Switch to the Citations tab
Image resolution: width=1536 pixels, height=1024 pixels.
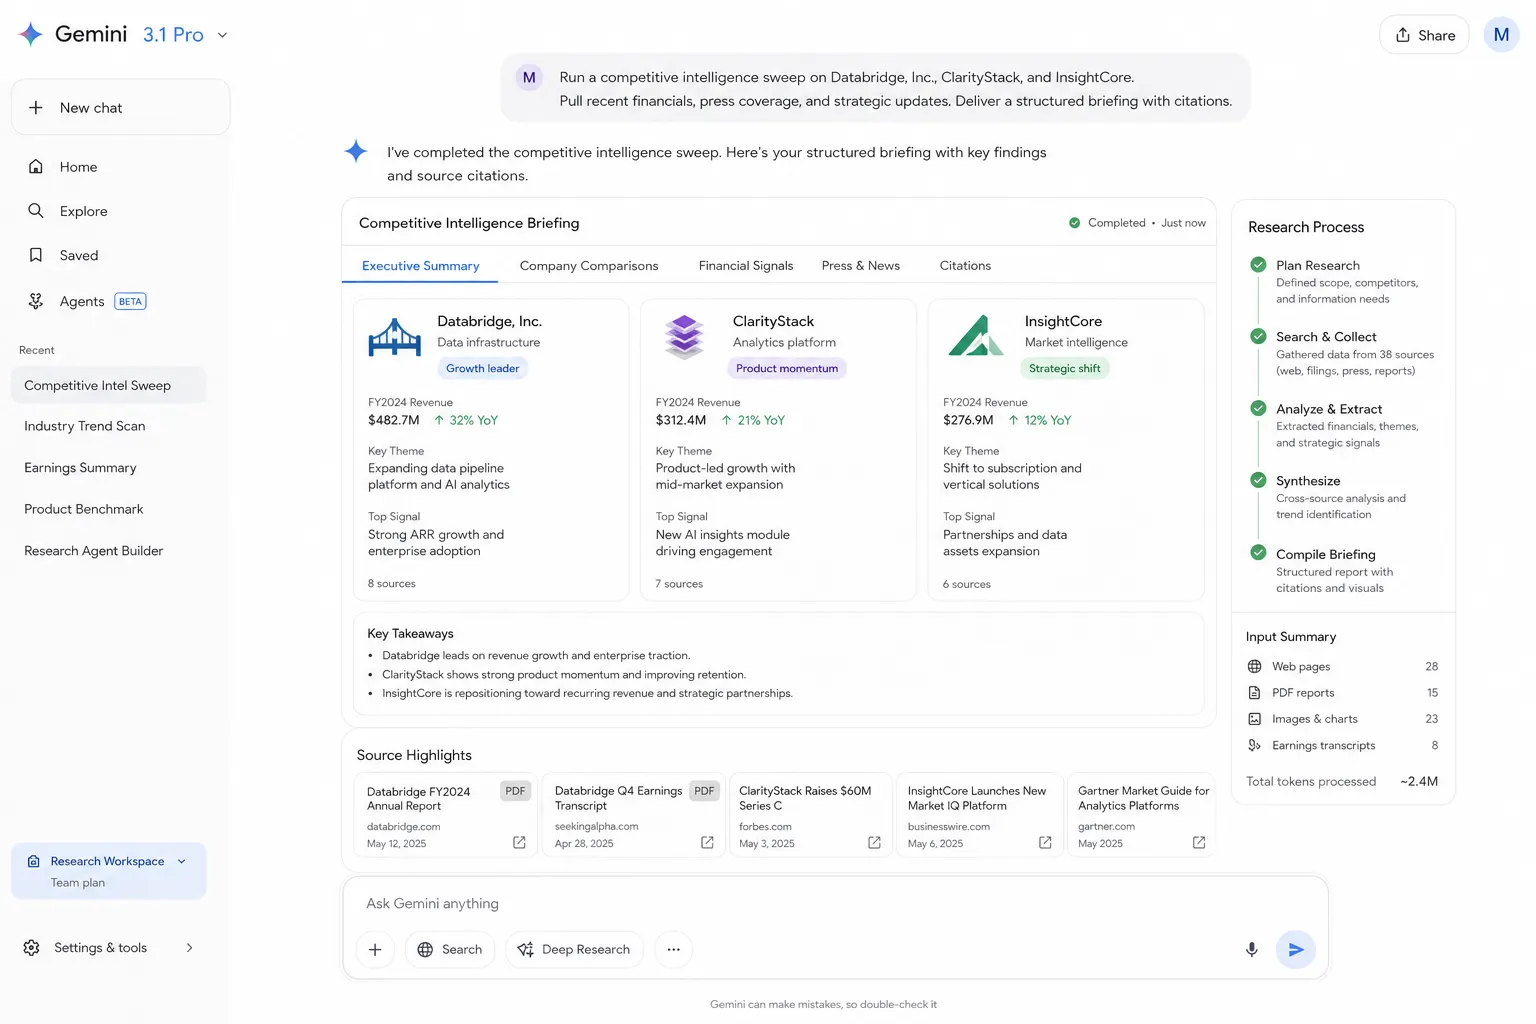965,266
